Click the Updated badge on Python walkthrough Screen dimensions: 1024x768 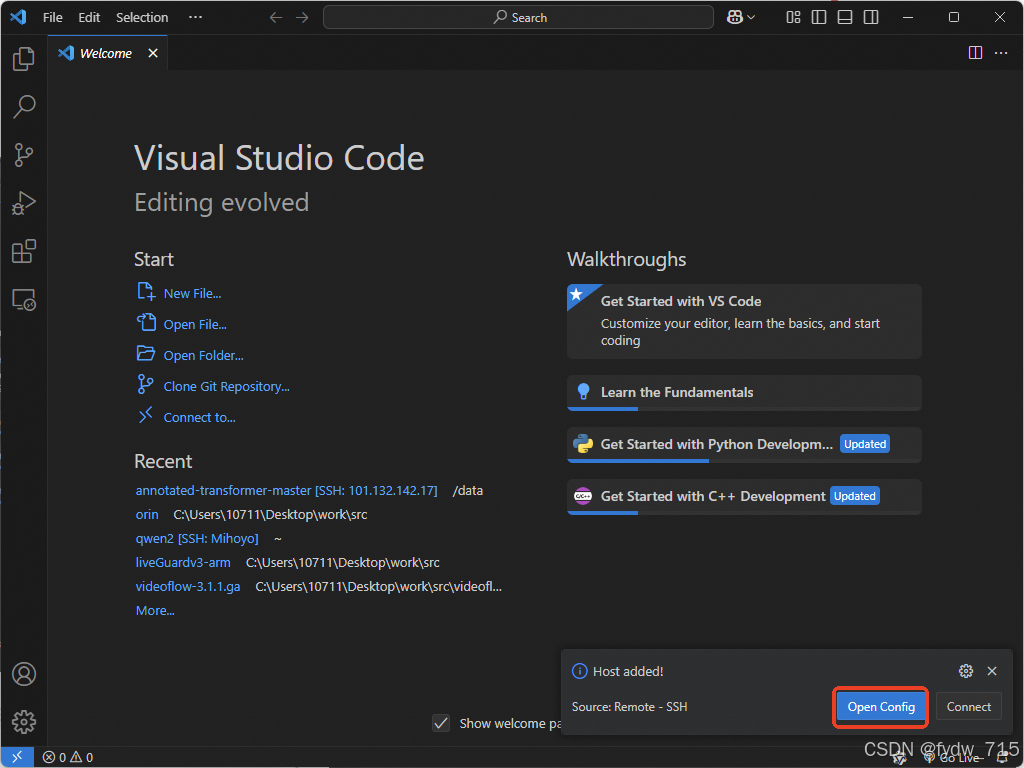coord(865,444)
